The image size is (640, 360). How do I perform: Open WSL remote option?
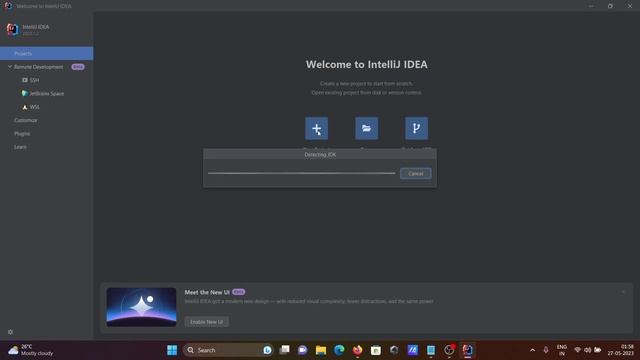[x=31, y=107]
